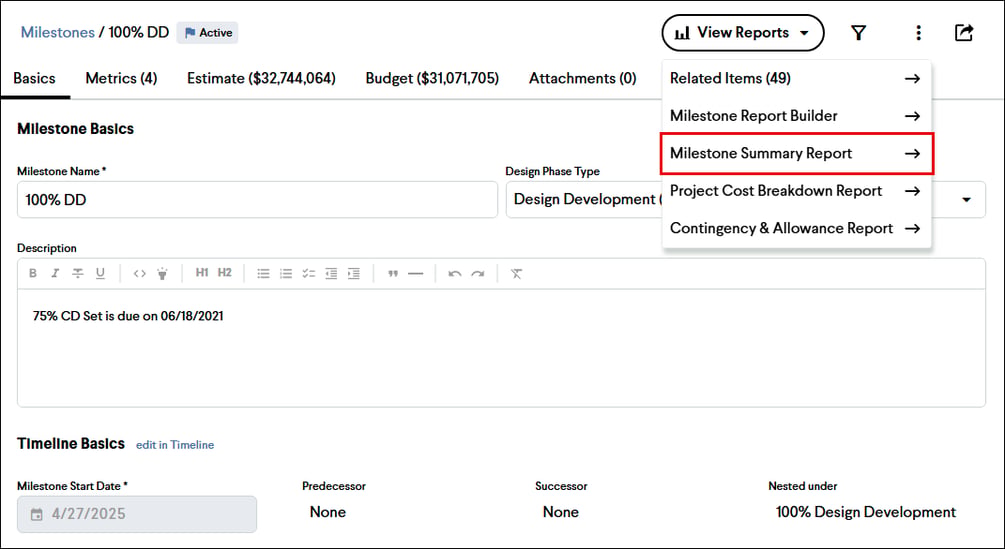Image resolution: width=1005 pixels, height=549 pixels.
Task: Click the calendar icon in start date
Action: click(37, 514)
